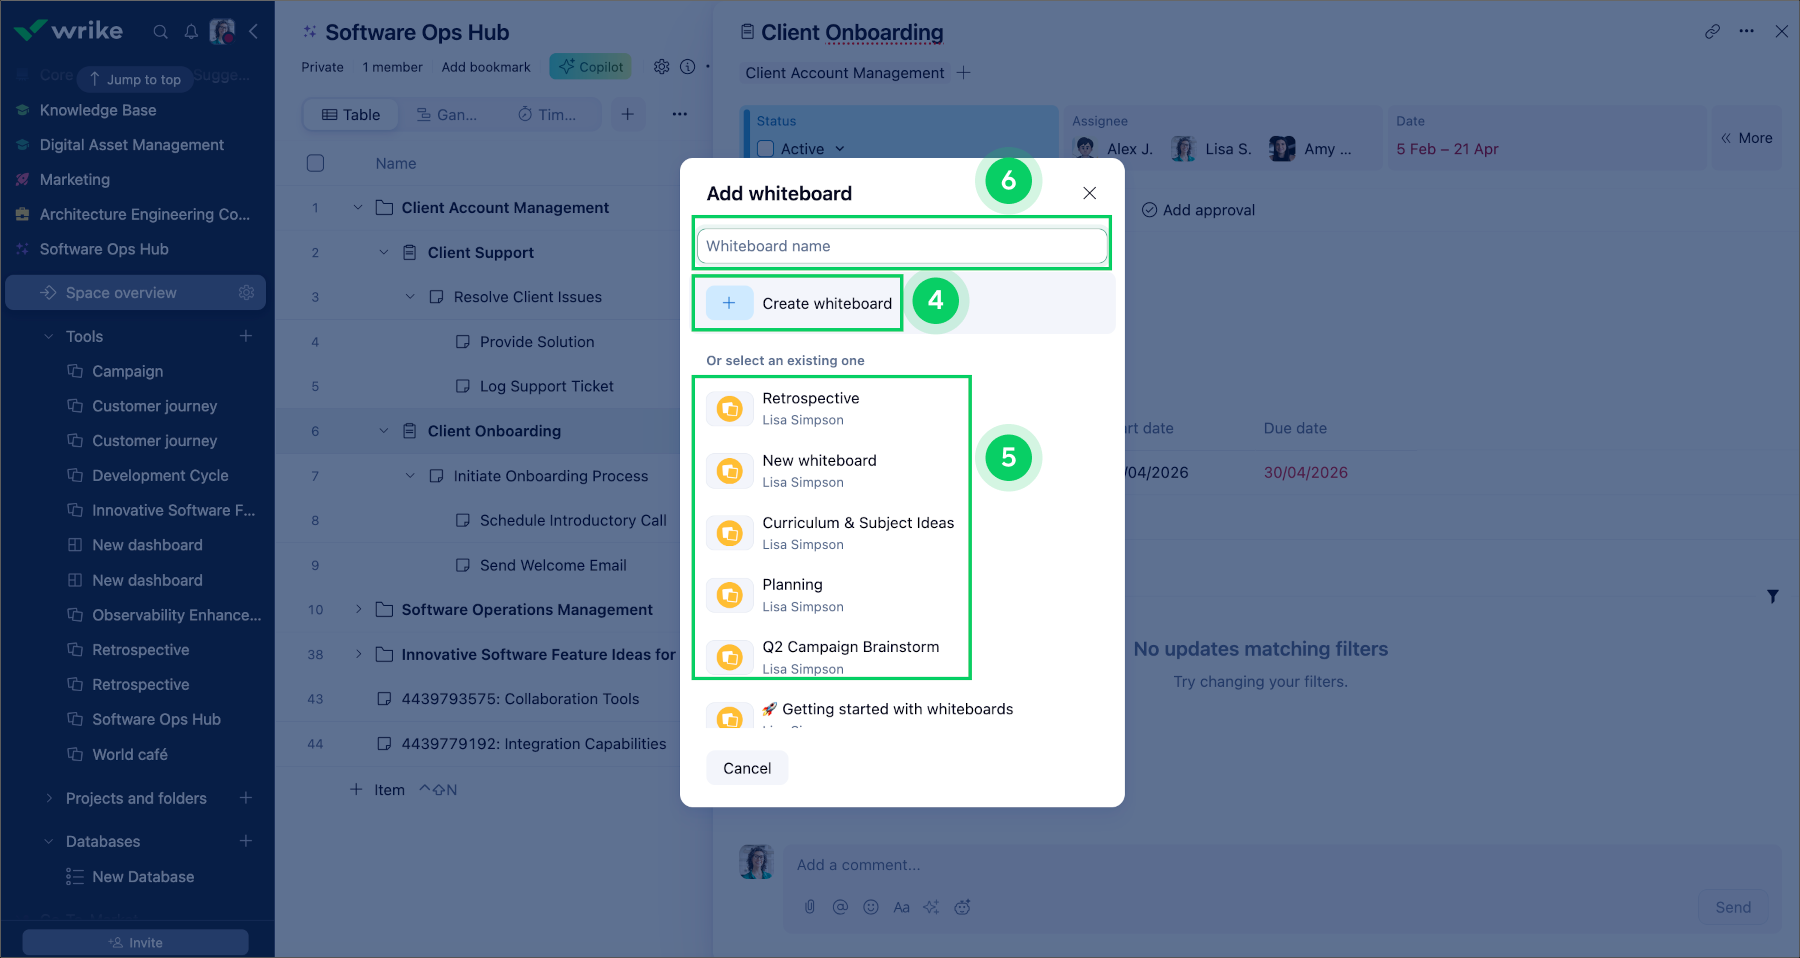
Task: Click the AI agent robot icon in comment toolbar
Action: [x=963, y=907]
